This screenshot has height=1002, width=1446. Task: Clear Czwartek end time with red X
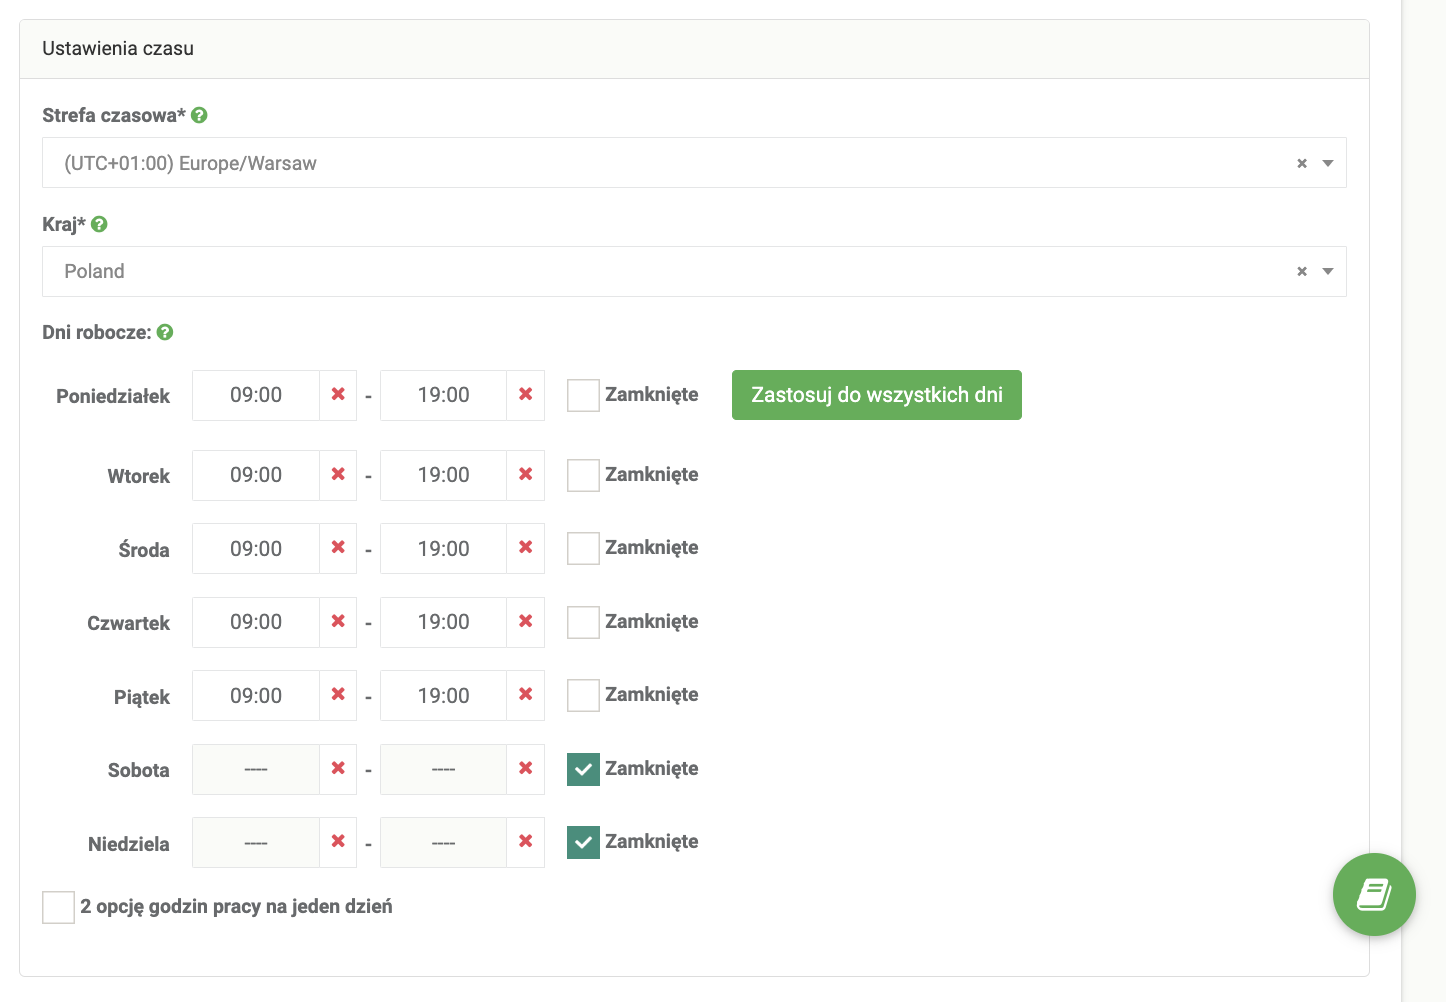point(526,622)
